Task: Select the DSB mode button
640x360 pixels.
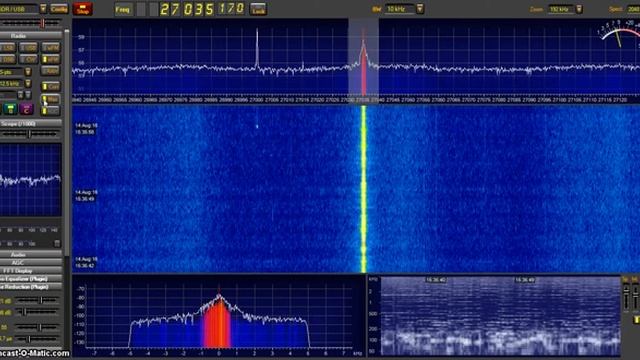Action: click(x=7, y=60)
